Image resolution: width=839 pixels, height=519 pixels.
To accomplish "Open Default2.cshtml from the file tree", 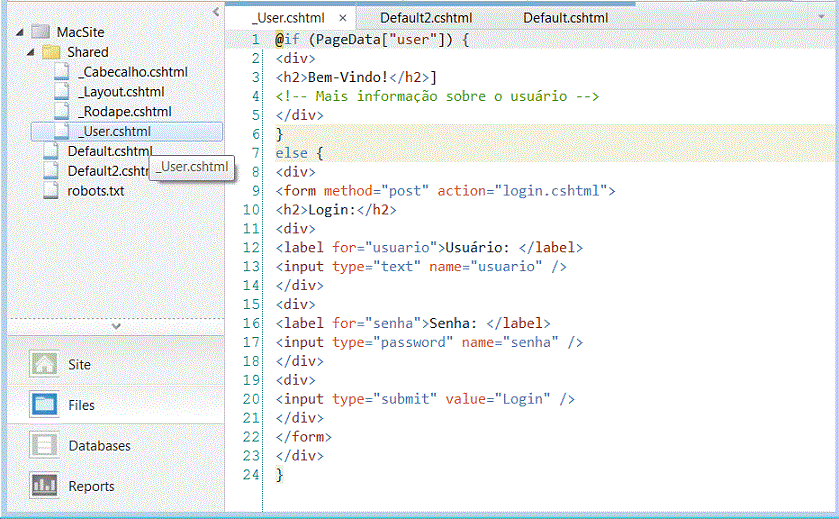I will [108, 171].
